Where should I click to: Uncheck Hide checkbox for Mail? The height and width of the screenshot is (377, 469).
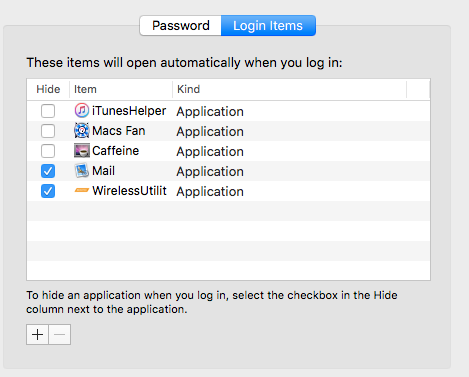click(48, 171)
